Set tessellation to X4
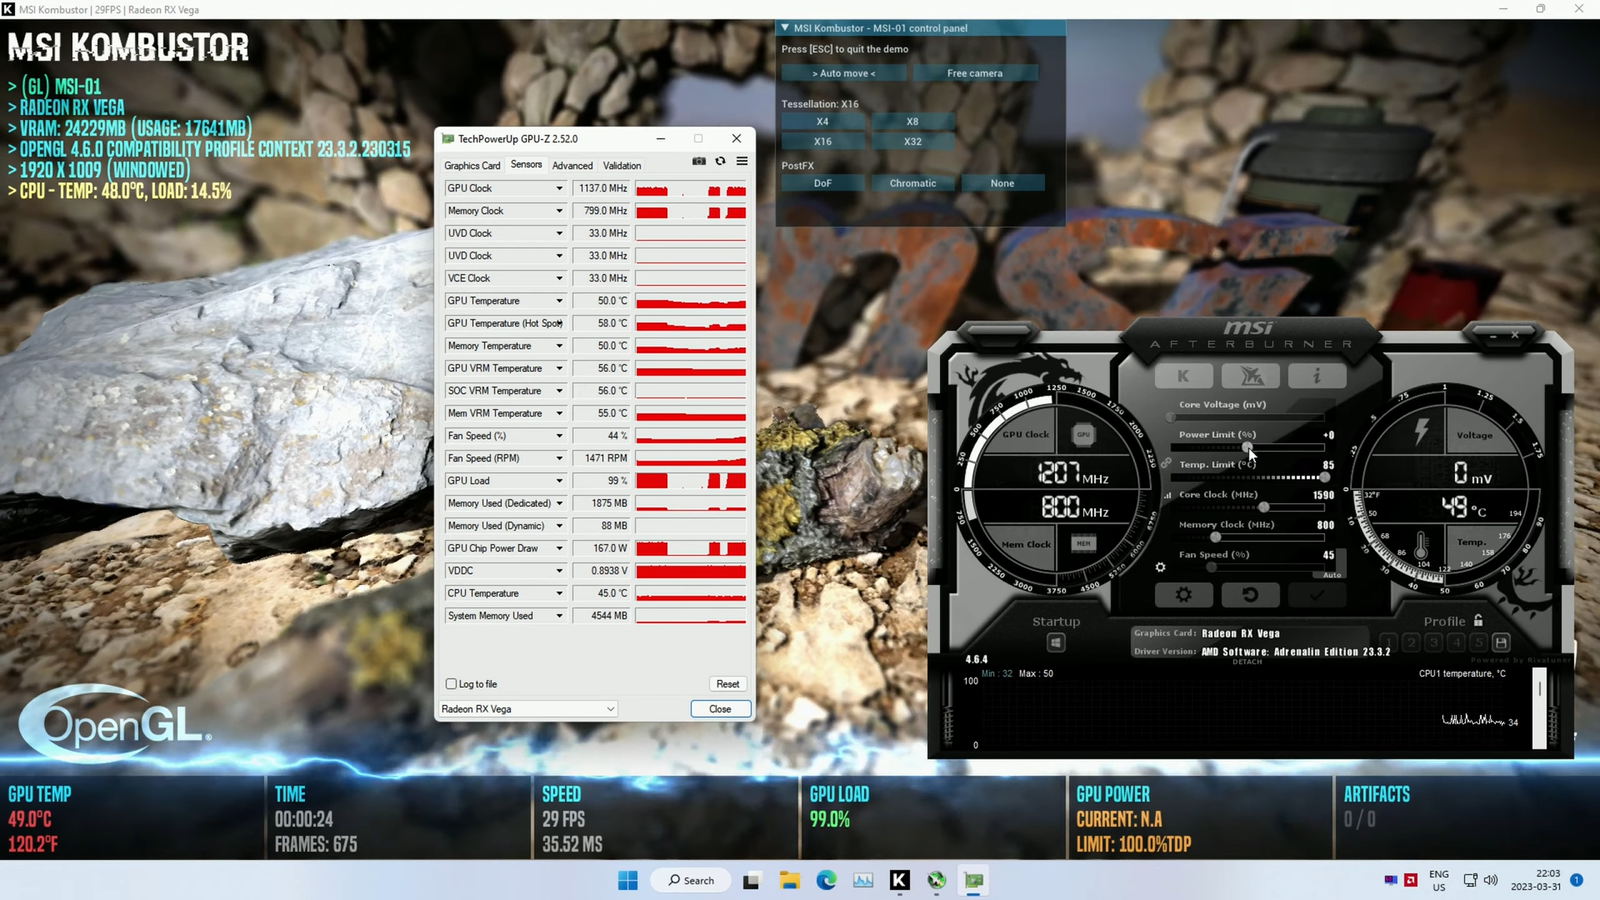1600x900 pixels. pos(823,122)
